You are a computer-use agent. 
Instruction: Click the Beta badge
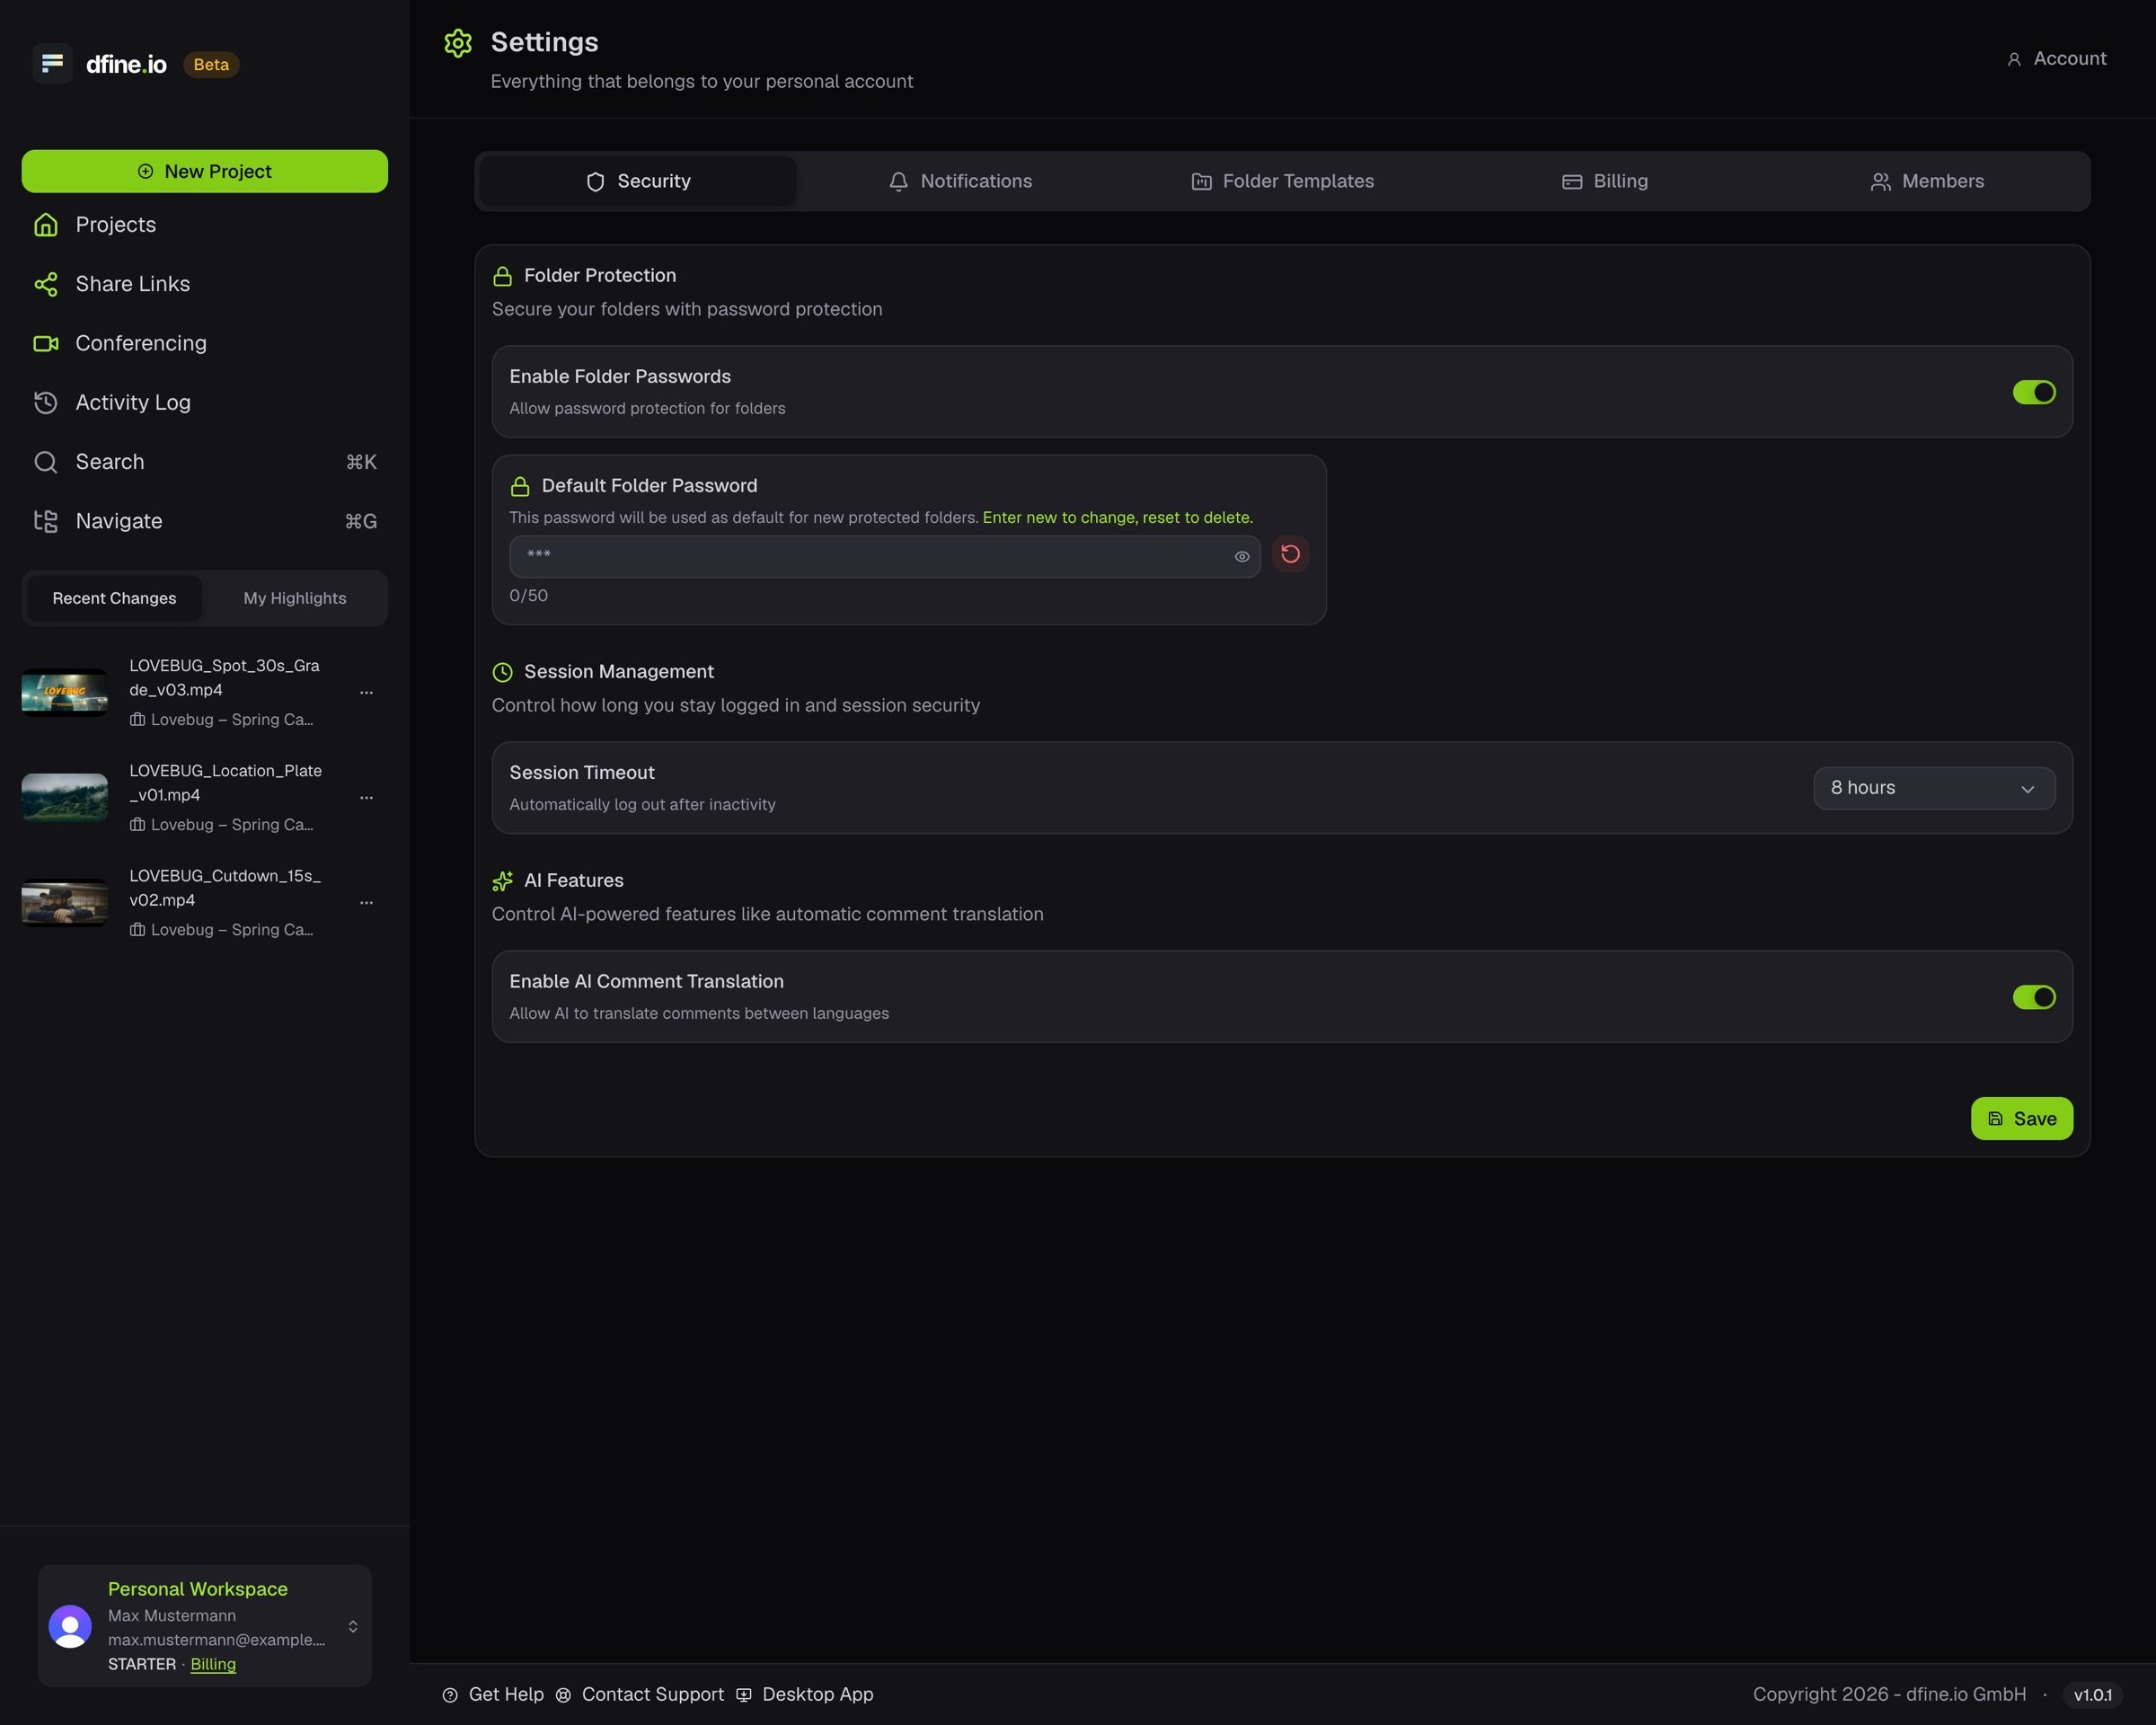211,64
